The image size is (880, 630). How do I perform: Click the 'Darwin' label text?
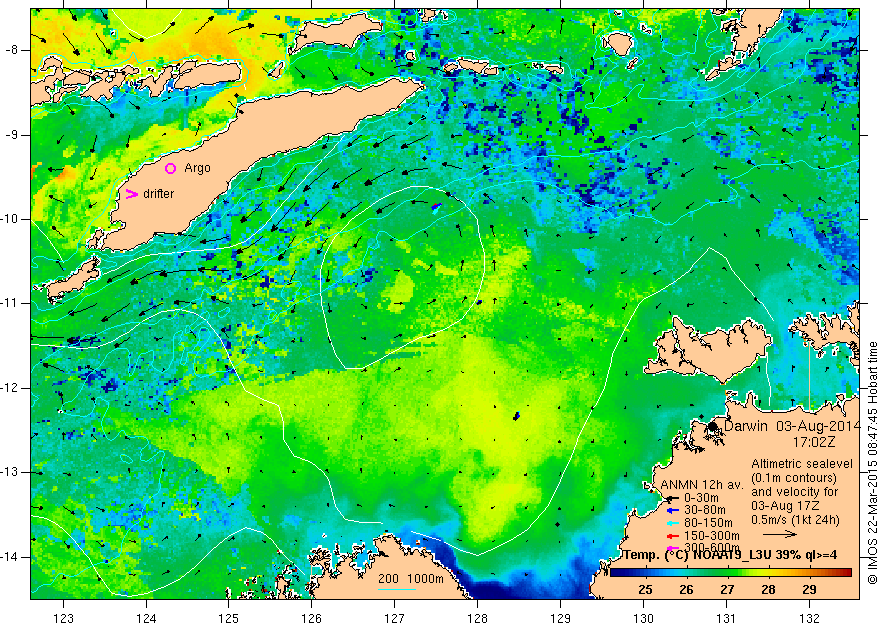coord(745,426)
